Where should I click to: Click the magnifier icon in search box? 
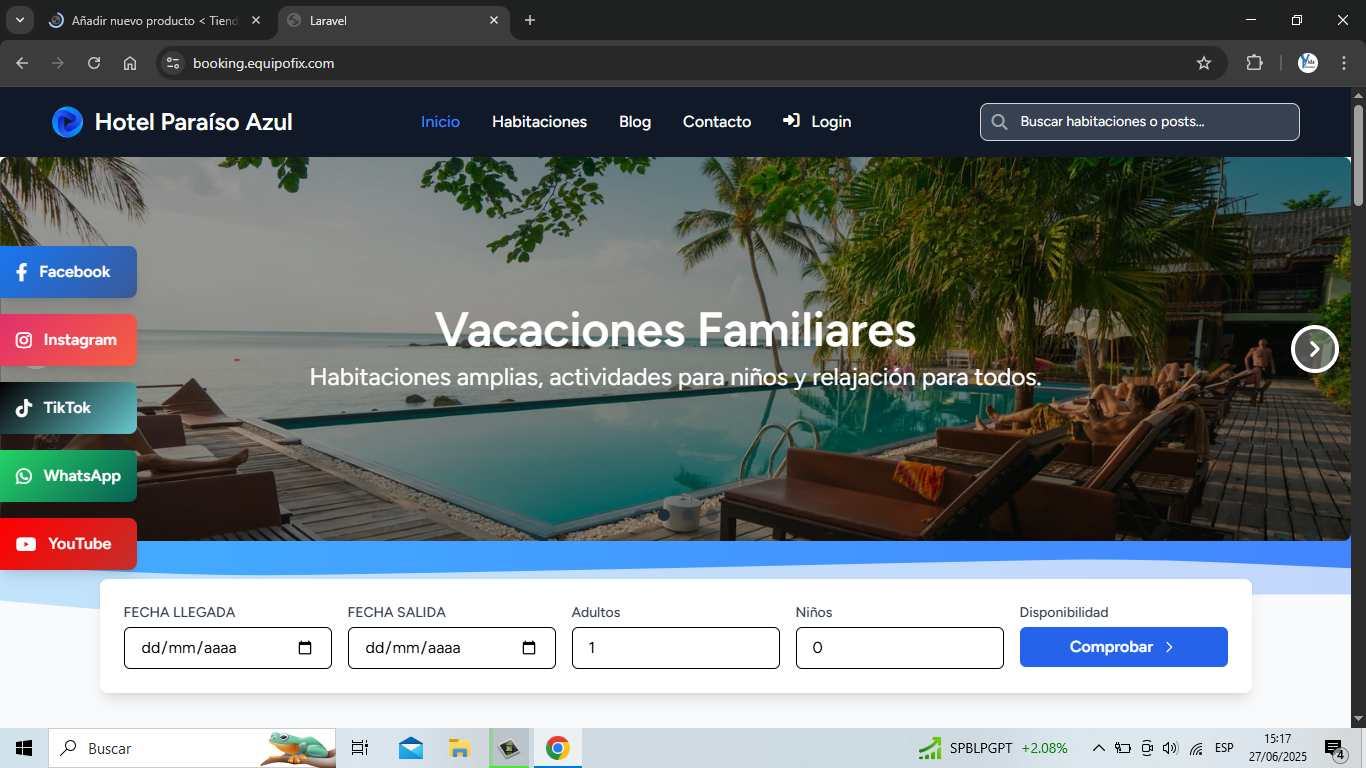pos(999,122)
